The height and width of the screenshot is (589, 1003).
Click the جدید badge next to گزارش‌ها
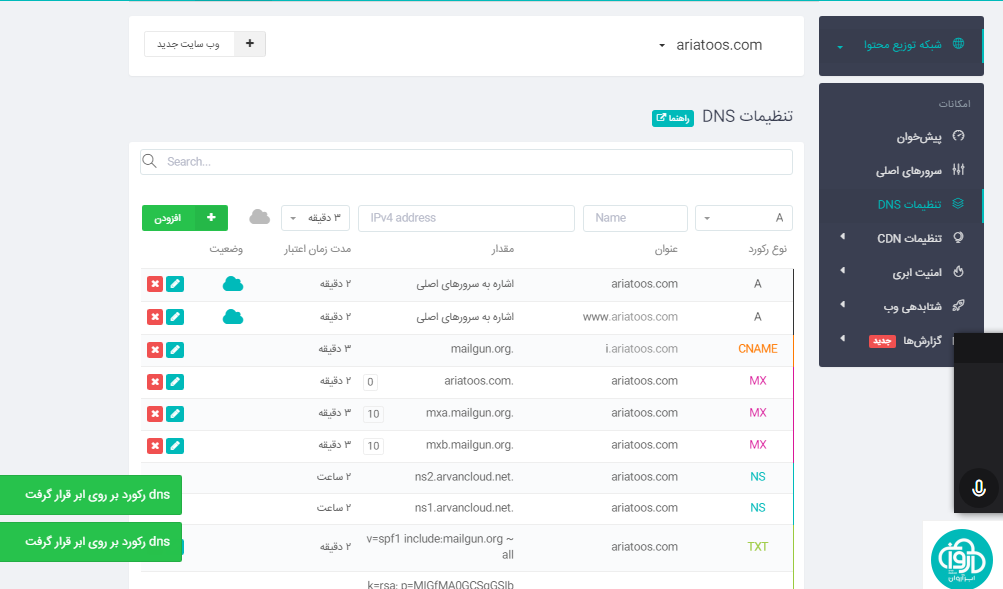tap(882, 341)
